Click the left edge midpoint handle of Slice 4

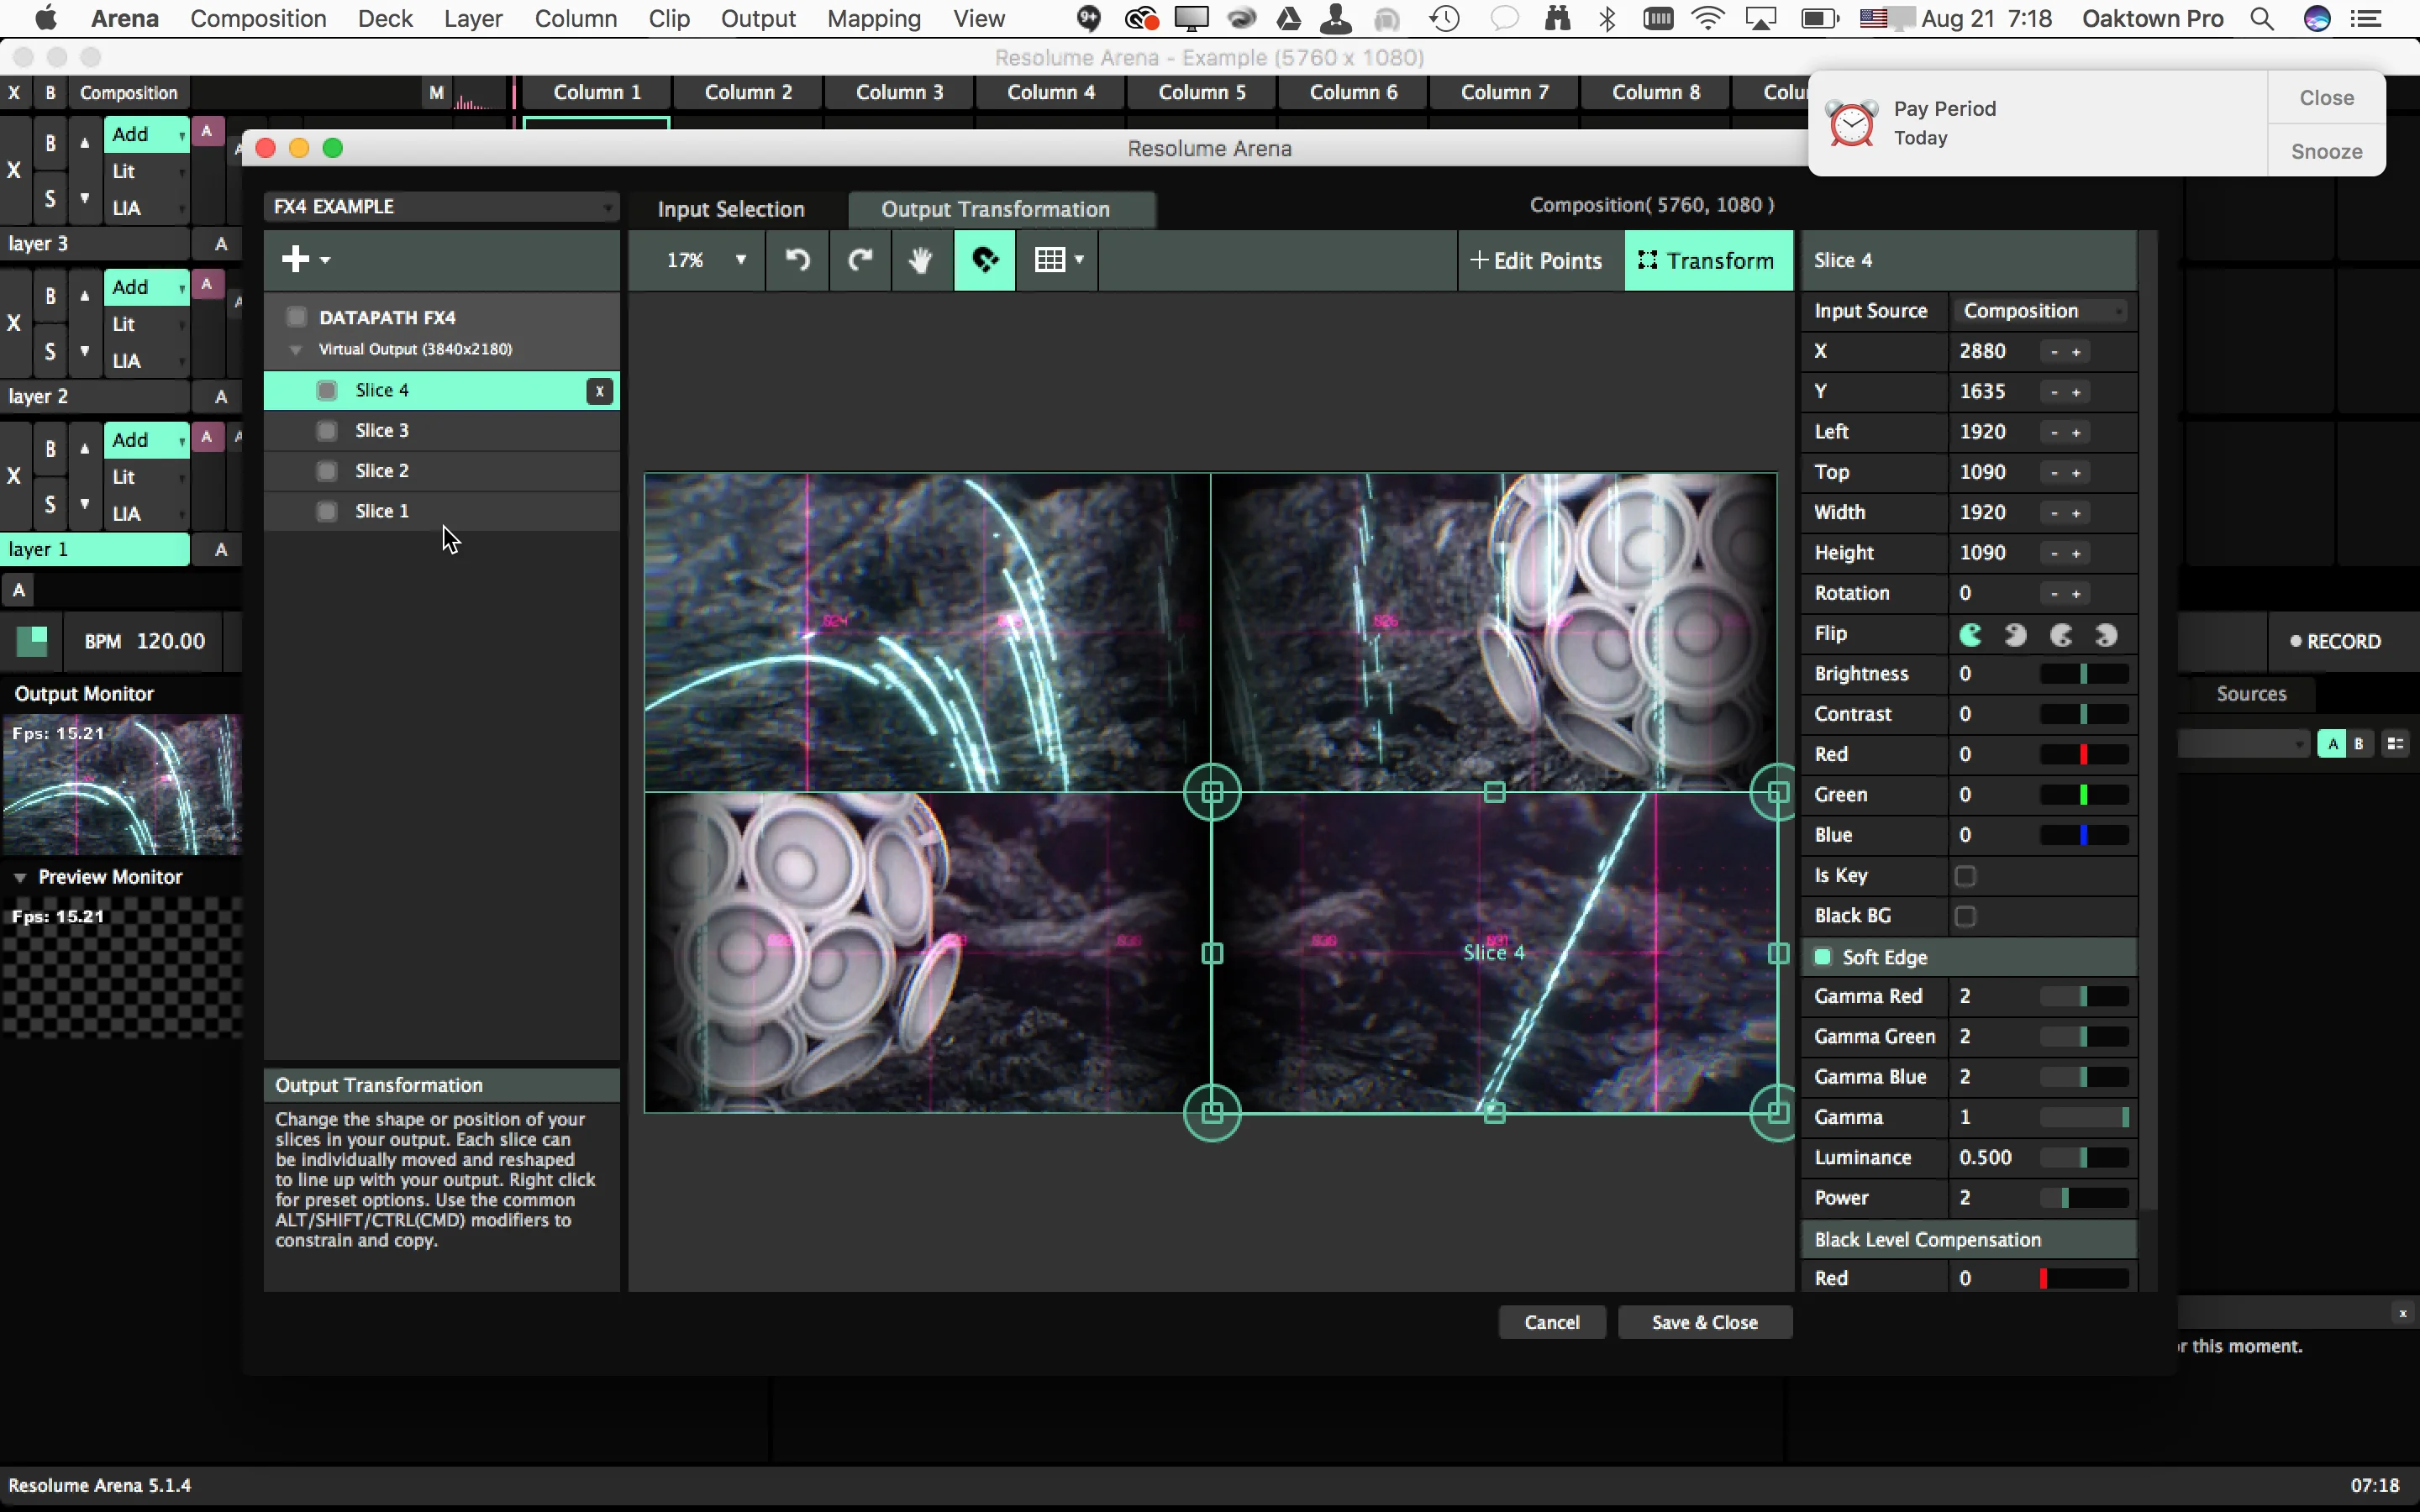pos(1212,953)
